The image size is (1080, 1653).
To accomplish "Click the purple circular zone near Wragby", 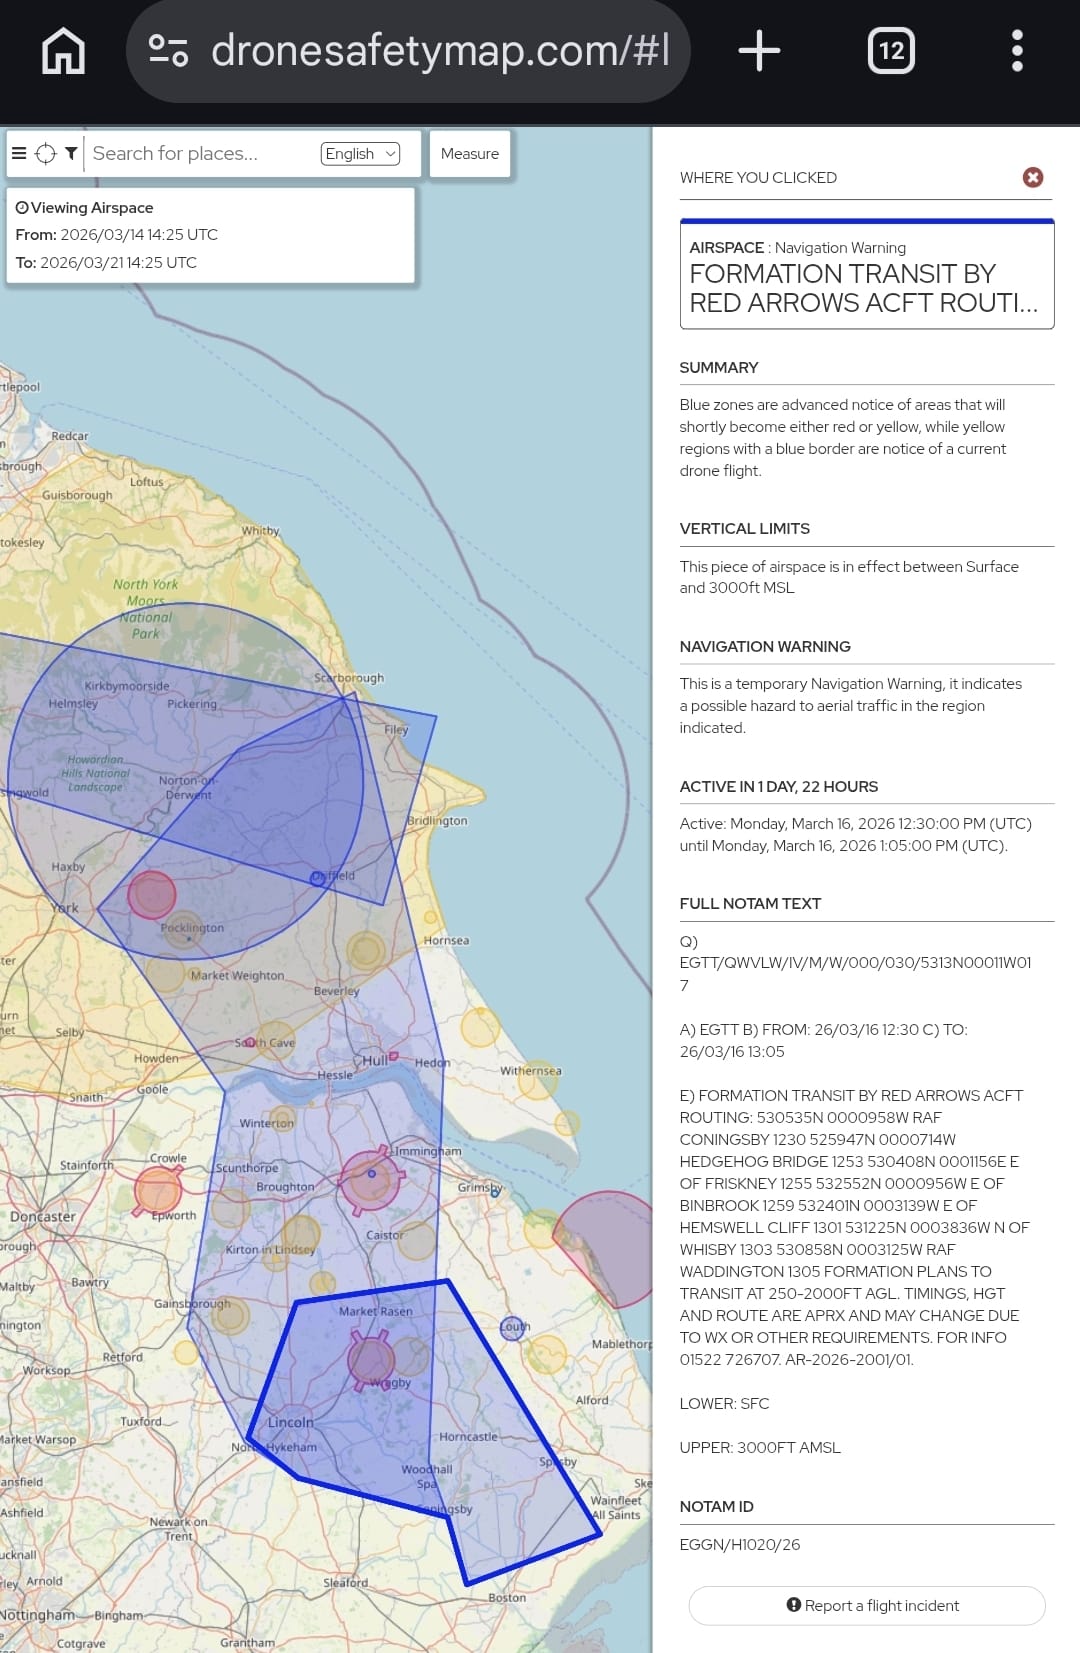I will tap(370, 1360).
